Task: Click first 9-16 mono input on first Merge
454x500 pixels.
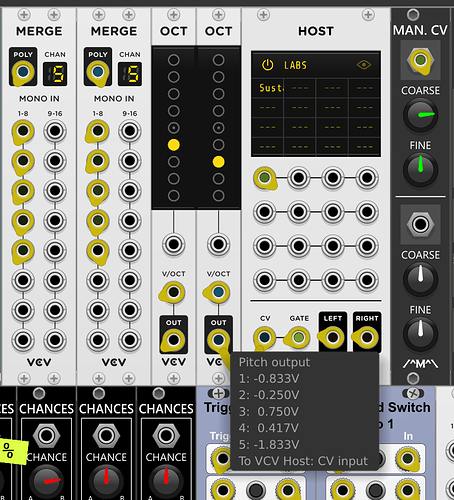Action: pyautogui.click(x=55, y=131)
